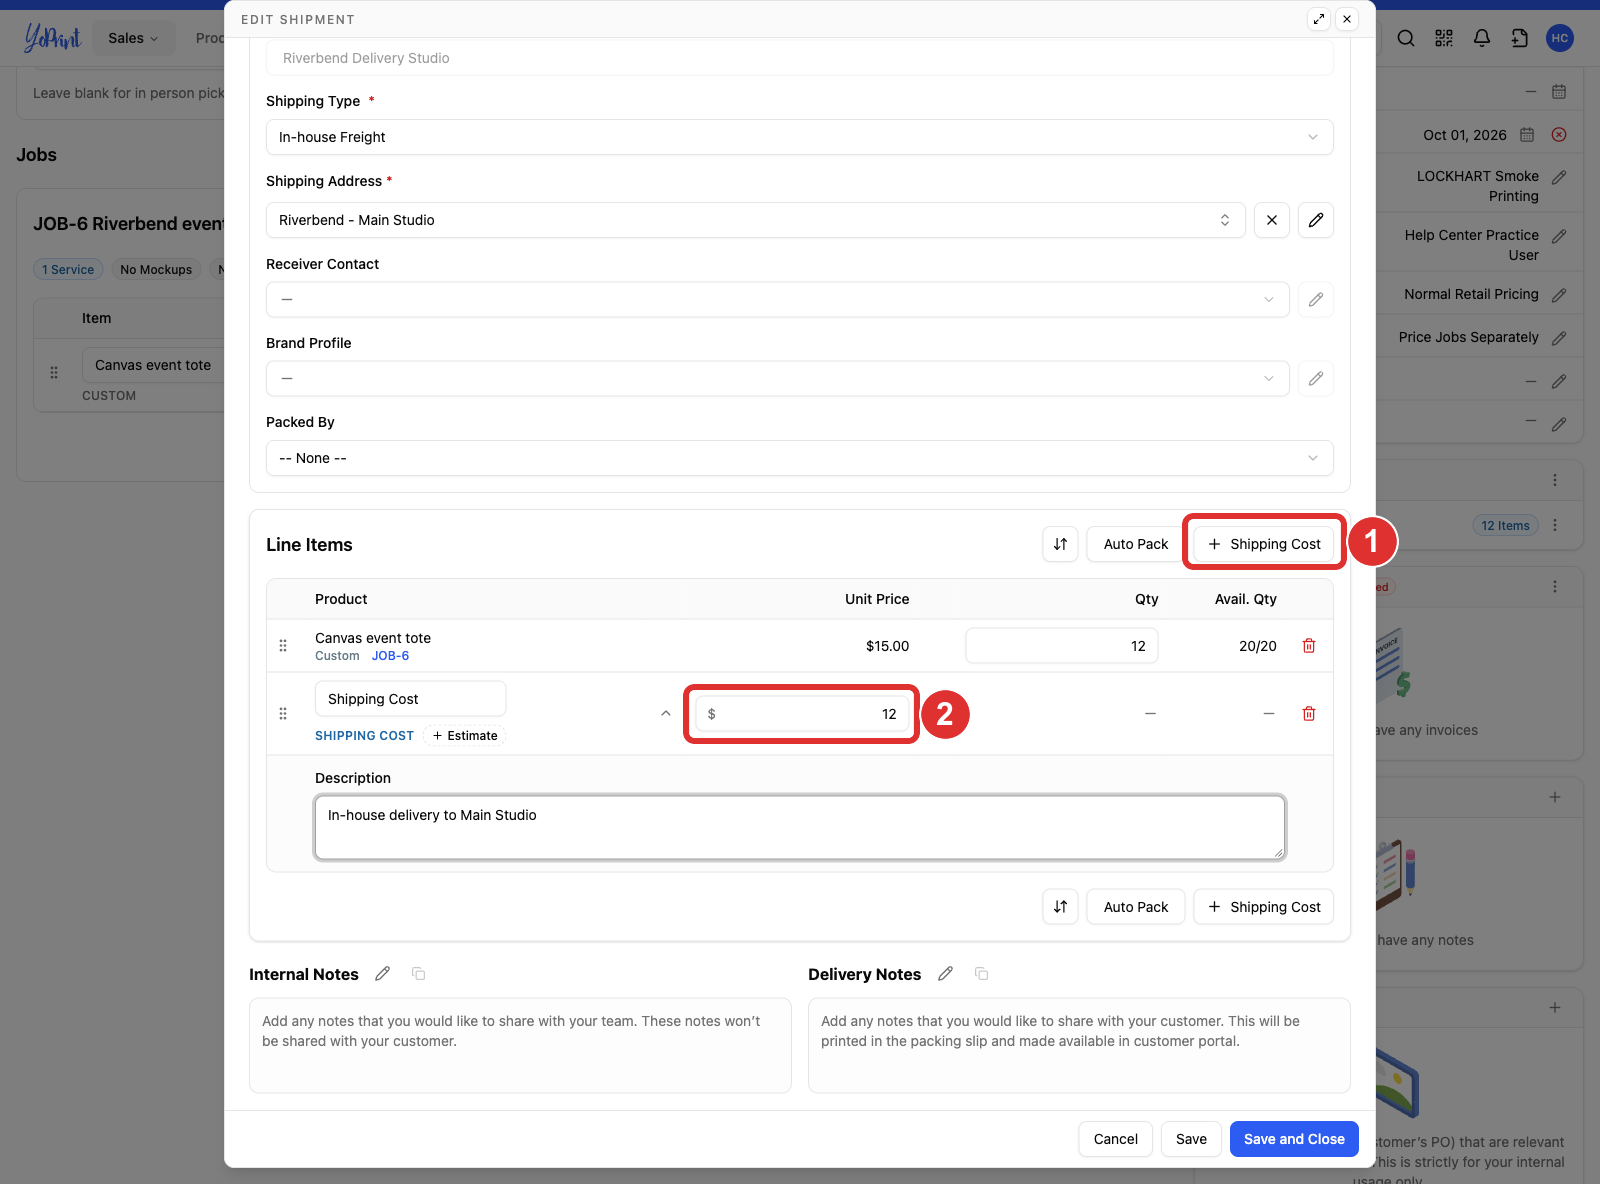Image resolution: width=1600 pixels, height=1184 pixels.
Task: Open the HC user avatar menu
Action: [x=1560, y=38]
